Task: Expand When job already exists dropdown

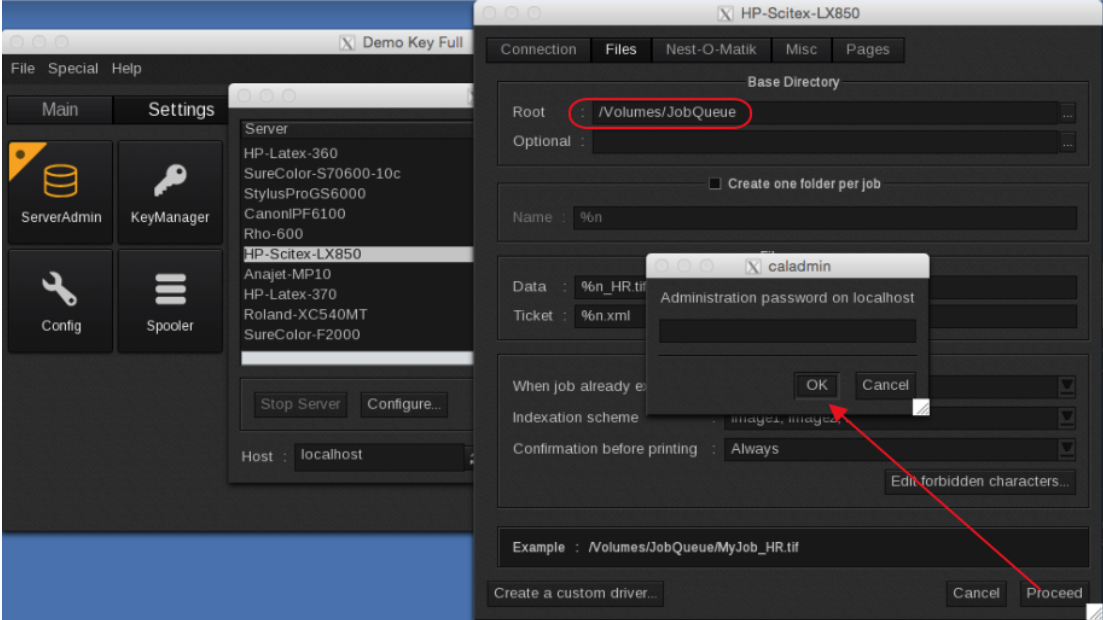Action: tap(1067, 386)
